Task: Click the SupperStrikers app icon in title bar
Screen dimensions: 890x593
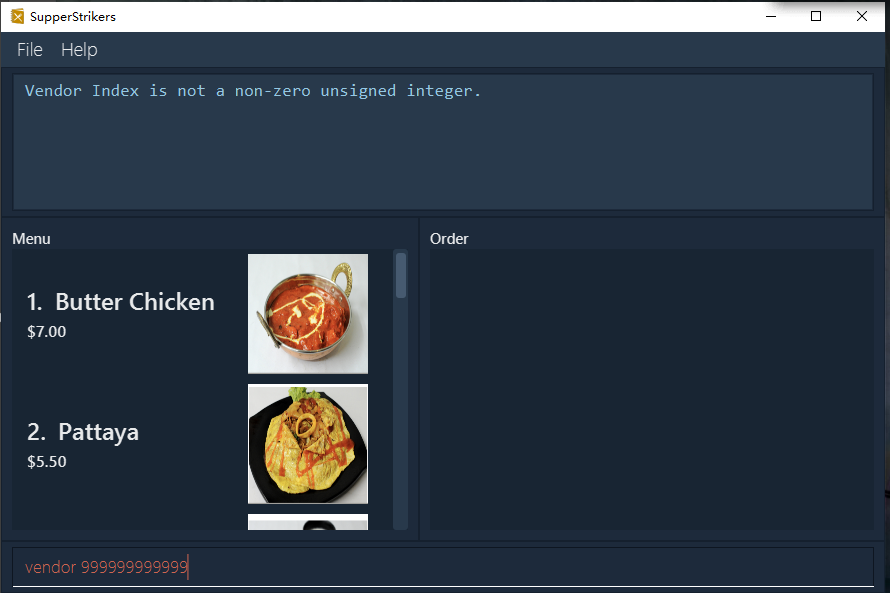Action: [18, 16]
